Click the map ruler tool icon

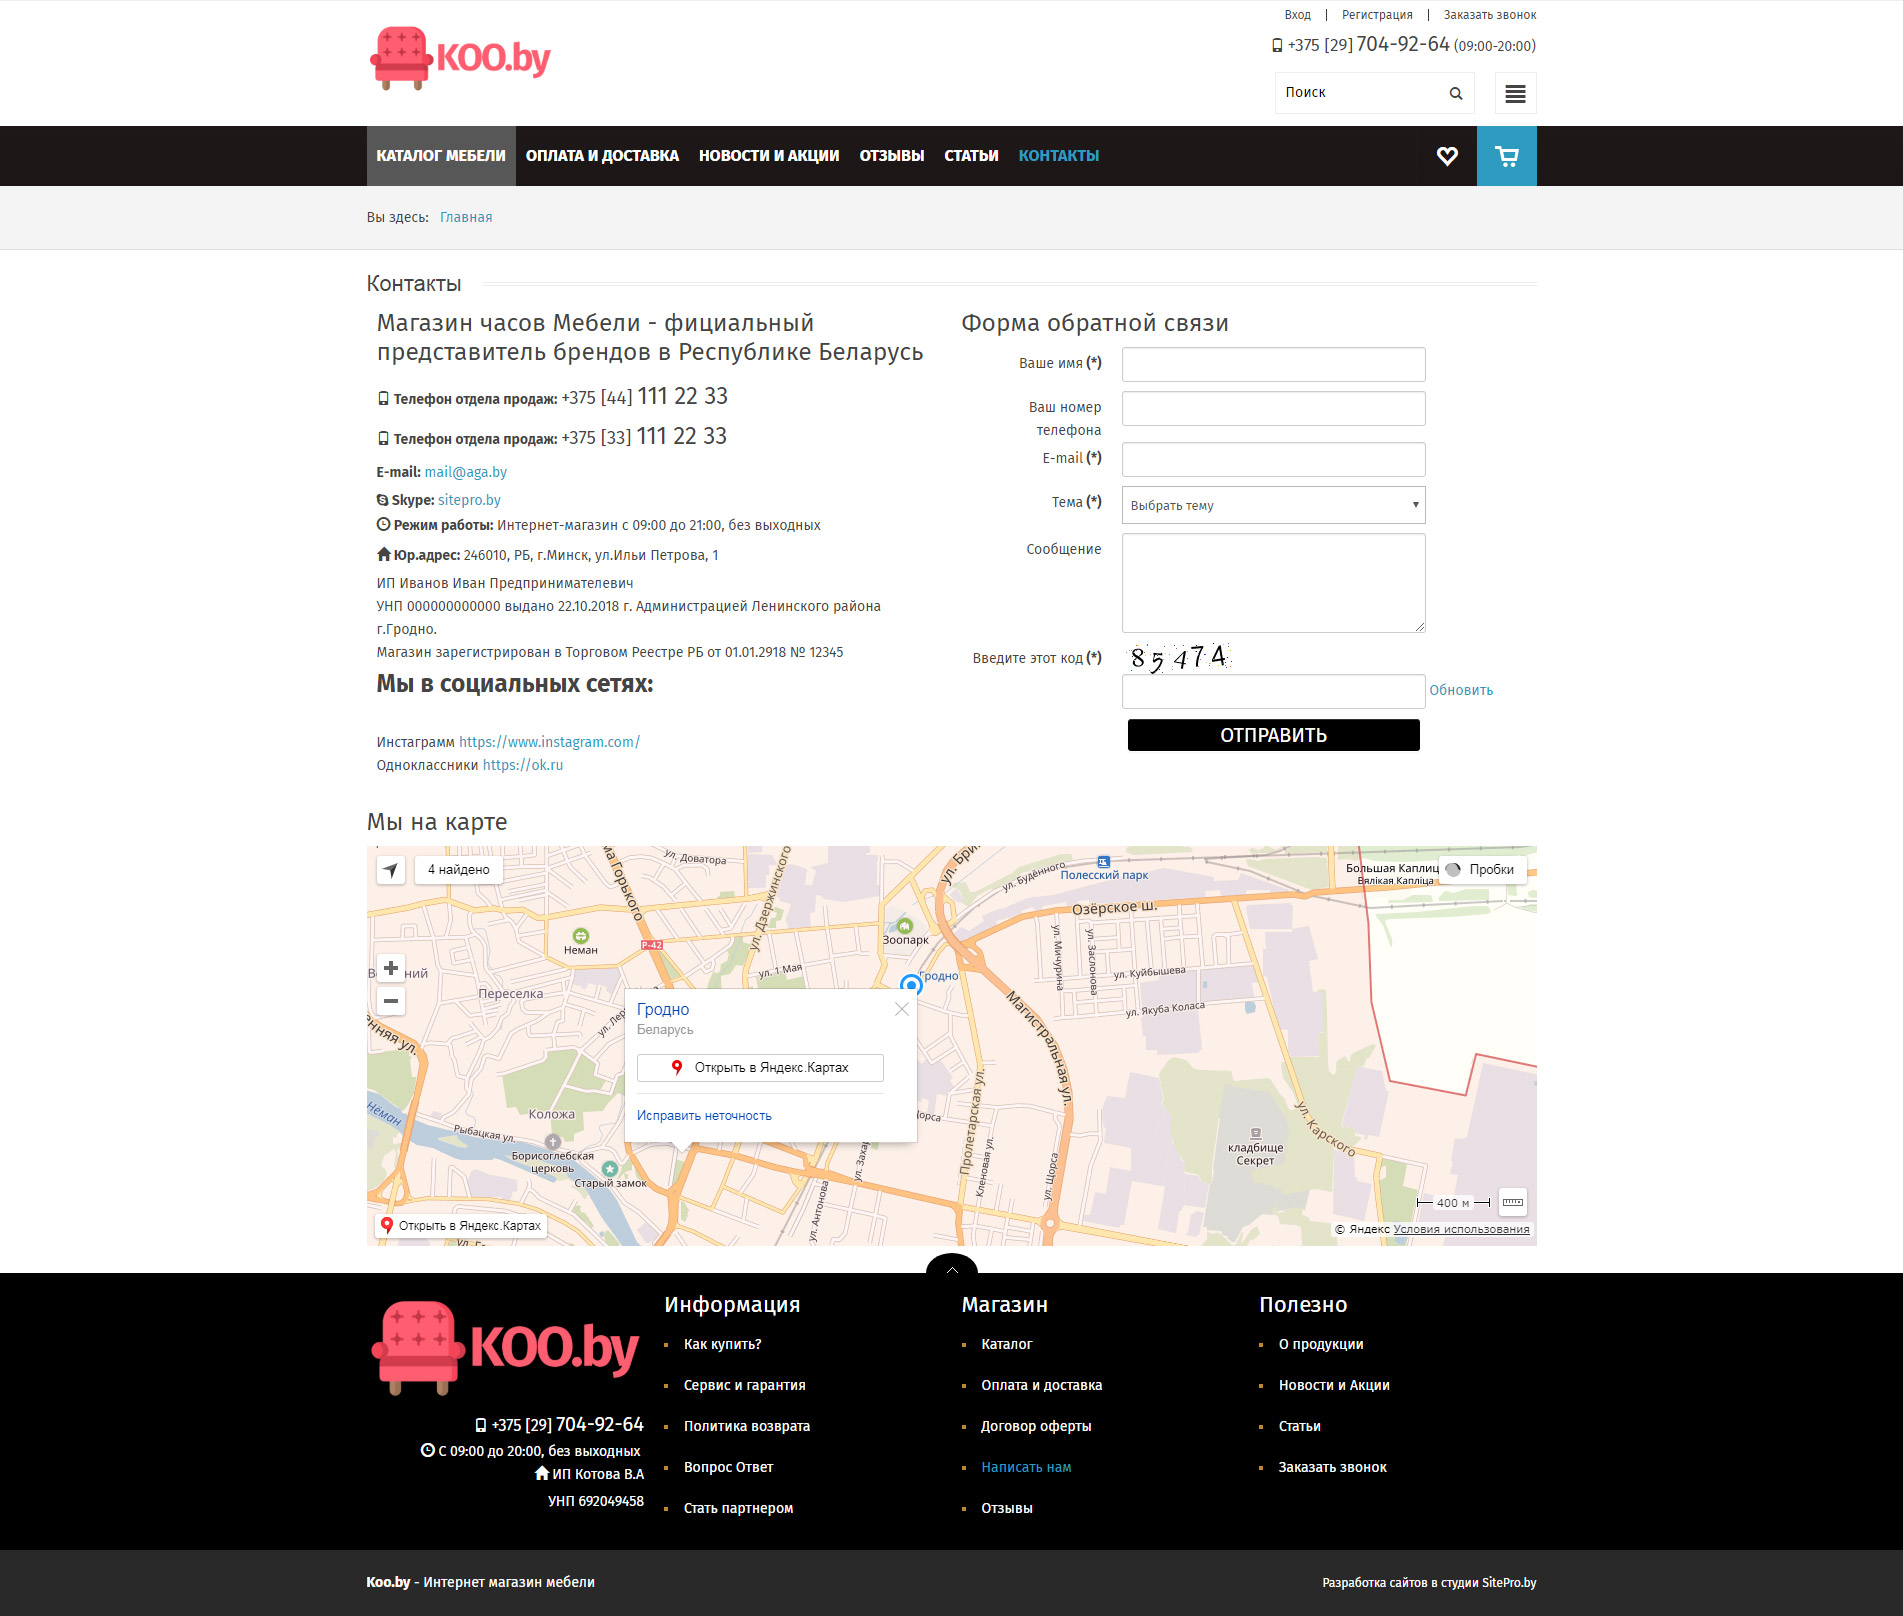click(x=1513, y=1202)
